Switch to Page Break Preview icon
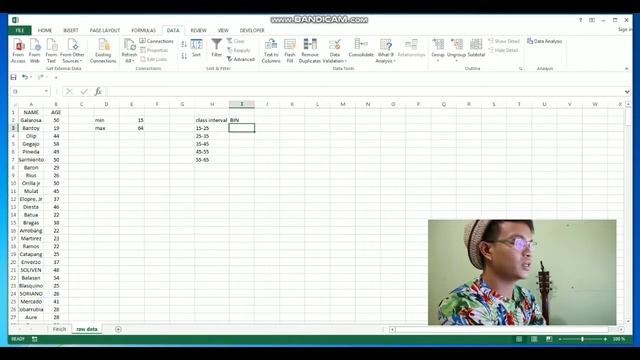 click(x=549, y=339)
